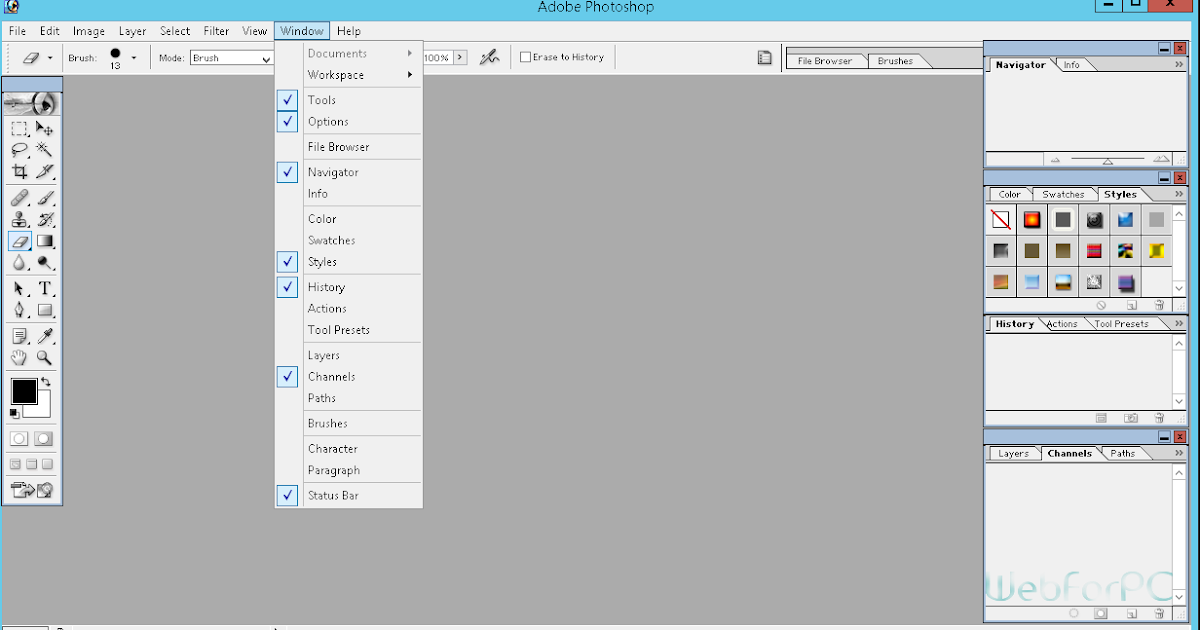Select the Brush tool in toolbox

[x=45, y=198]
